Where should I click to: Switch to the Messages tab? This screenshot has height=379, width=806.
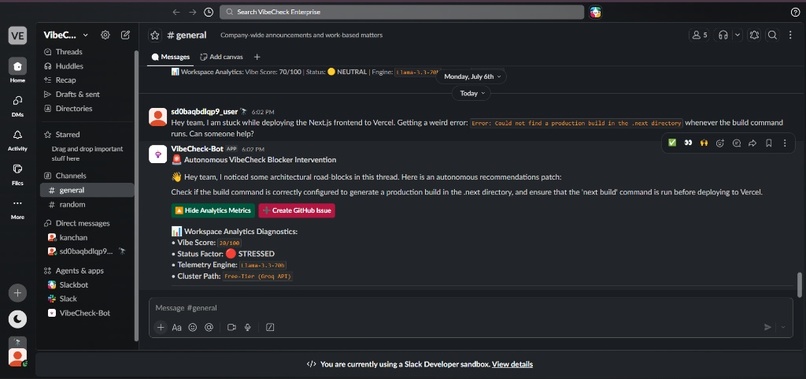click(x=171, y=57)
